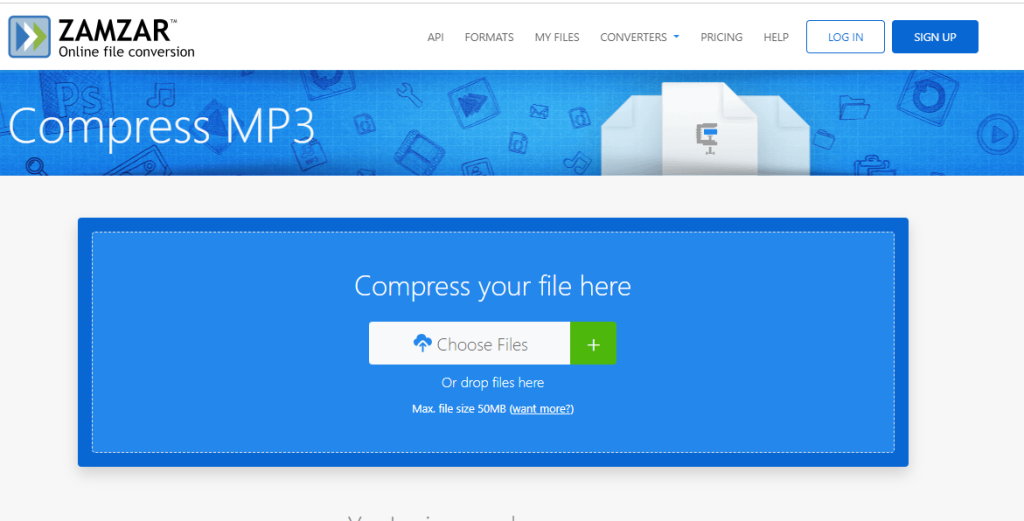Go to the API page

point(435,37)
